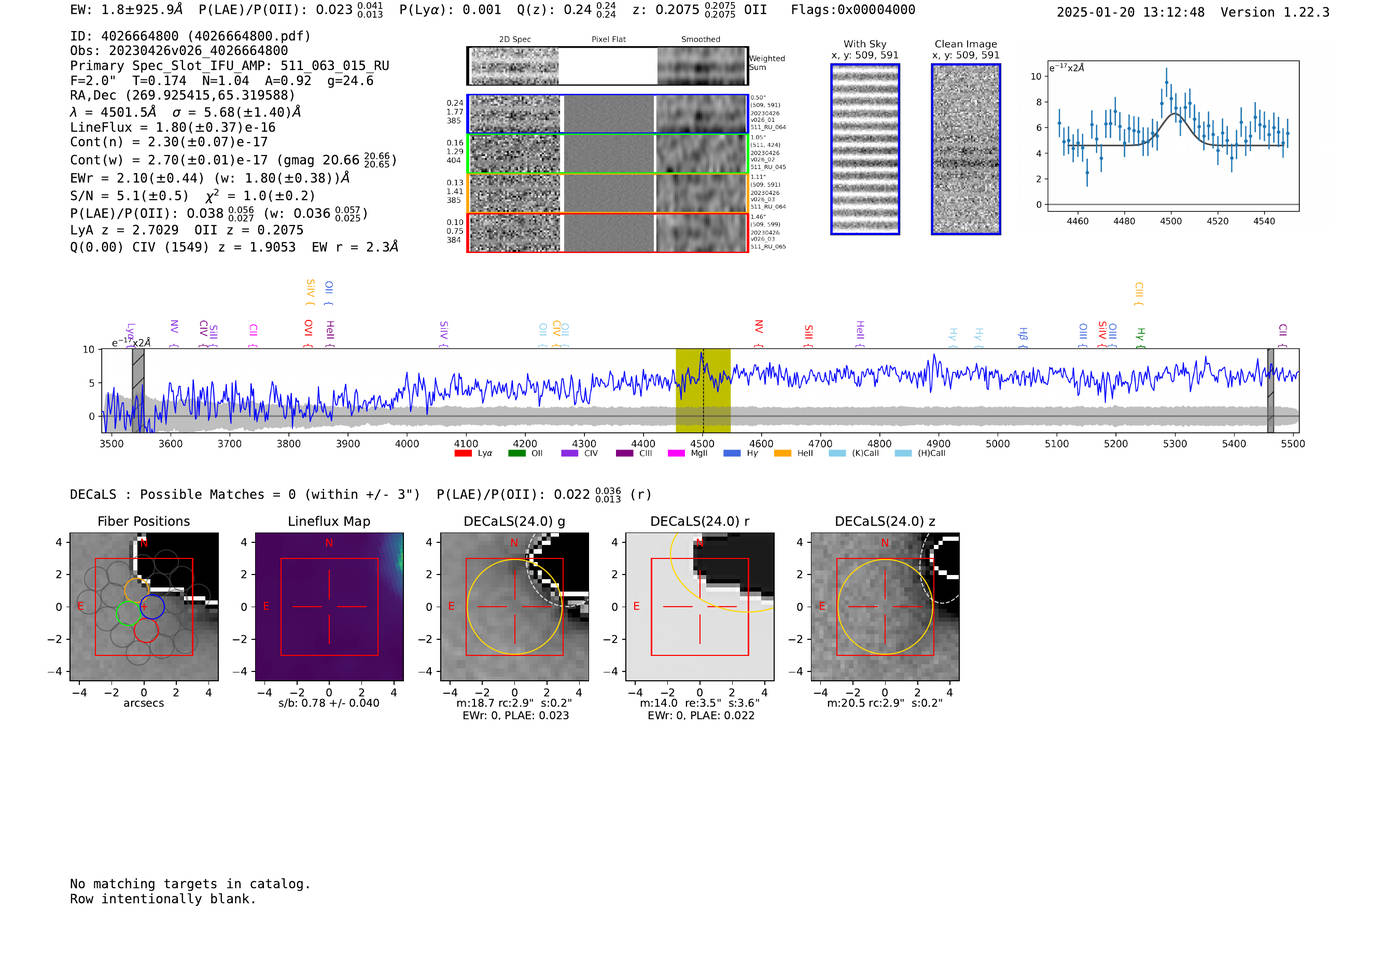This screenshot has height=953, width=1400.
Task: Open the DECaLS(24.0) z image
Action: [885, 606]
